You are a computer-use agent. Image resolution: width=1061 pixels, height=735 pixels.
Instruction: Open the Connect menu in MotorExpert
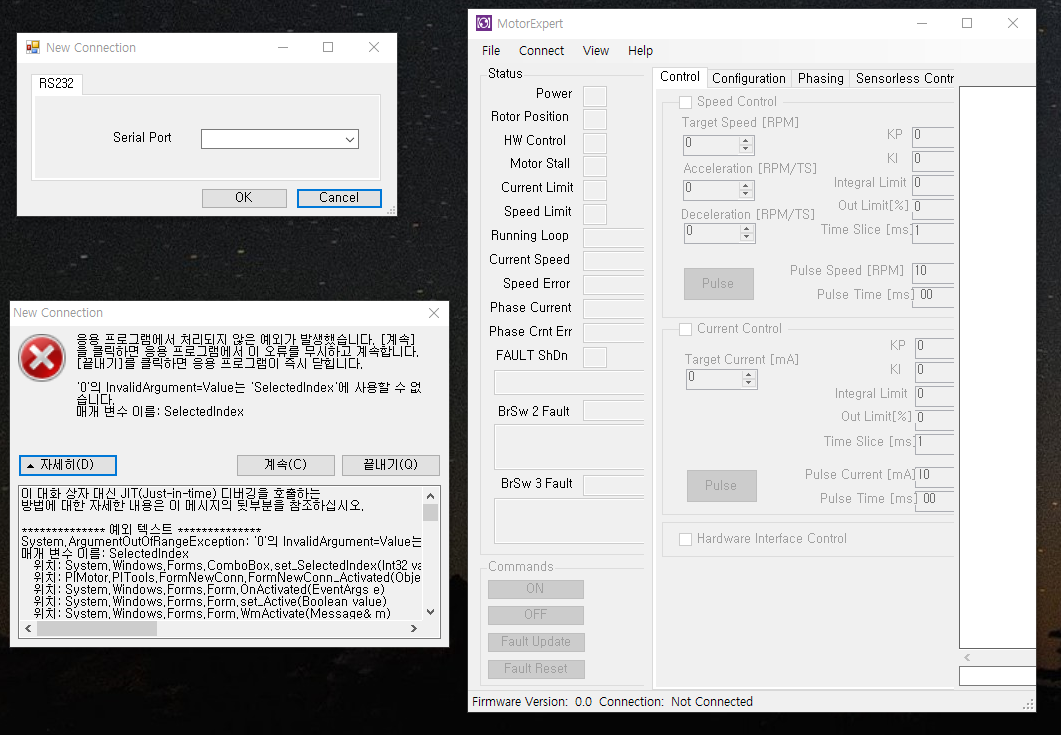click(x=541, y=51)
